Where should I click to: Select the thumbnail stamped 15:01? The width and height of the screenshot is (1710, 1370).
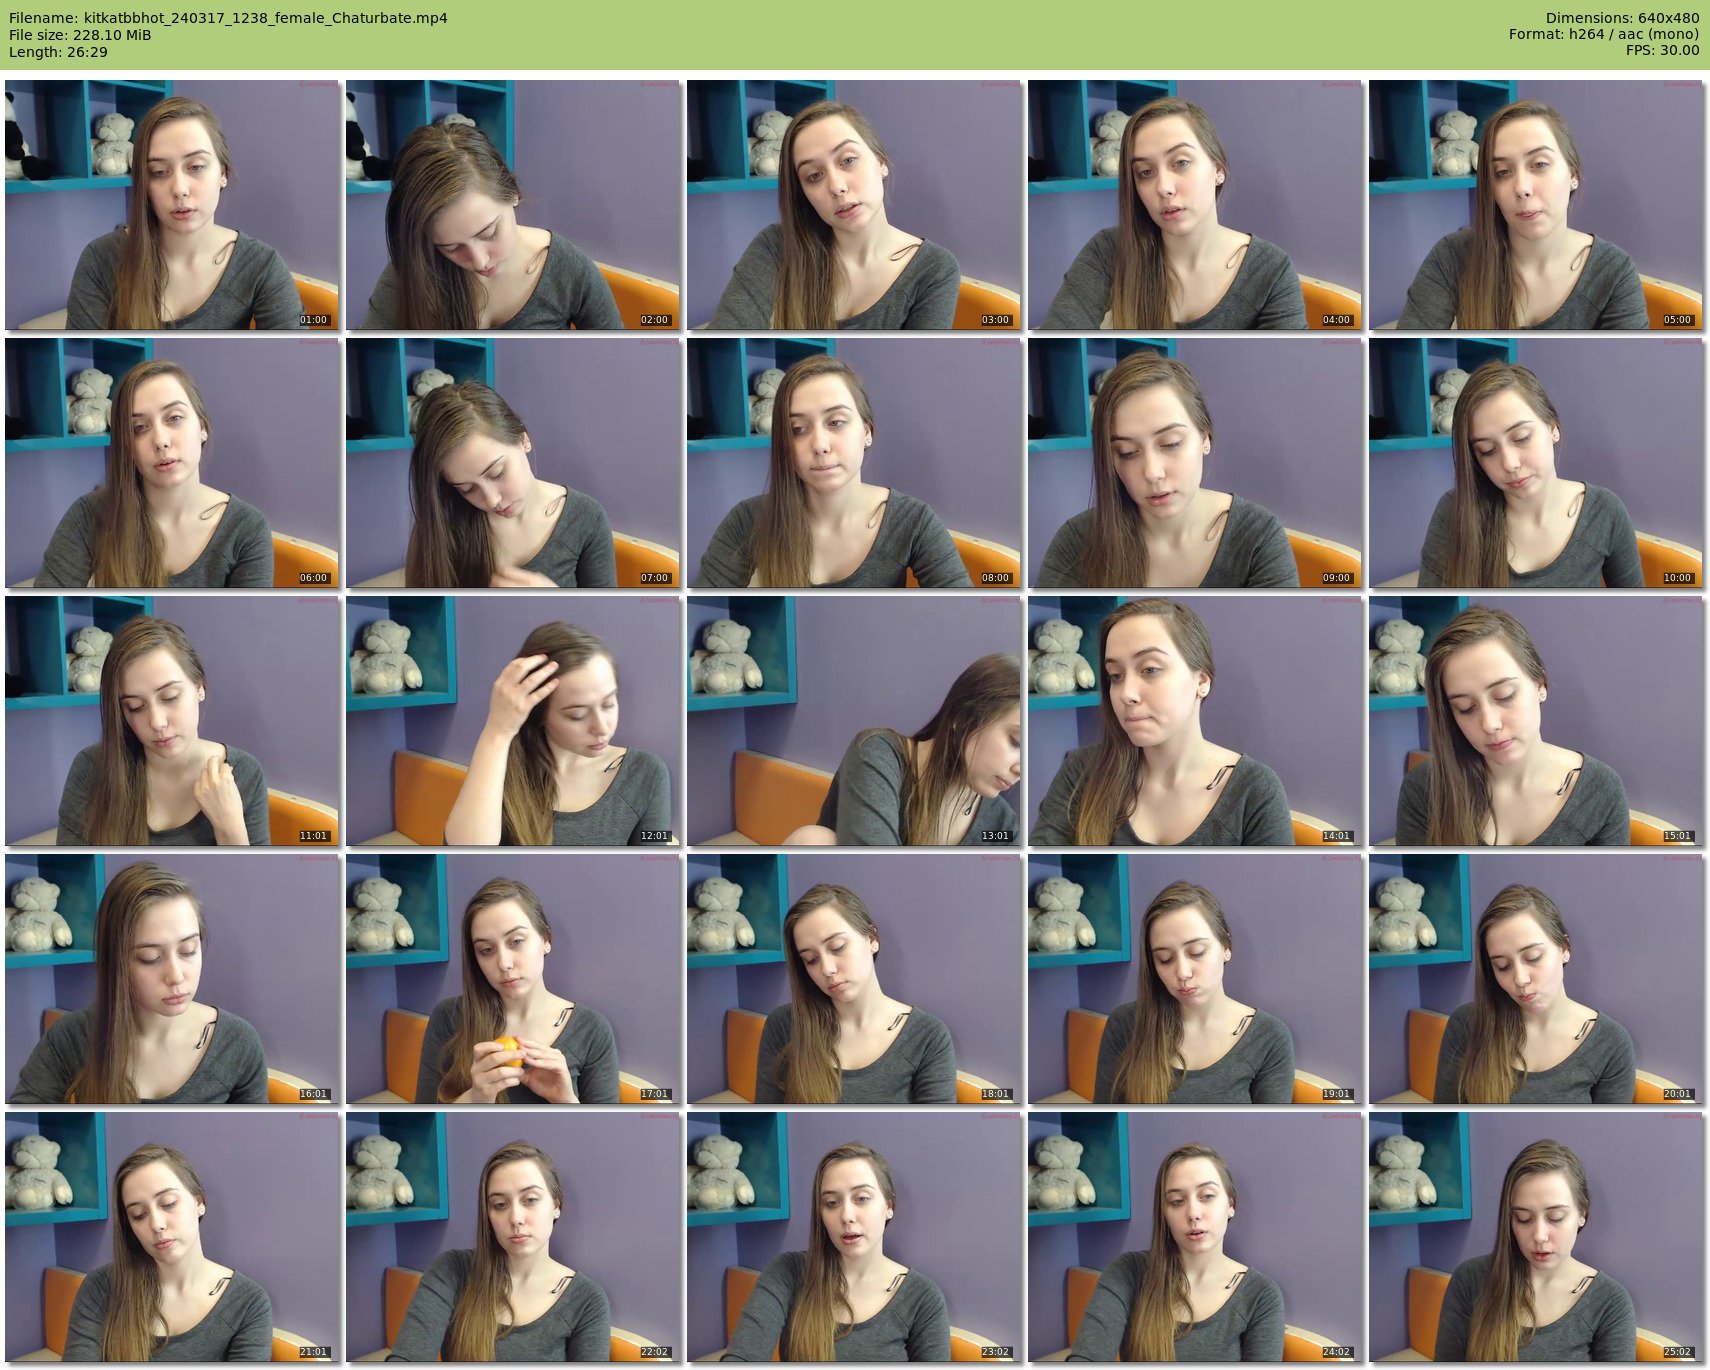(x=1536, y=721)
